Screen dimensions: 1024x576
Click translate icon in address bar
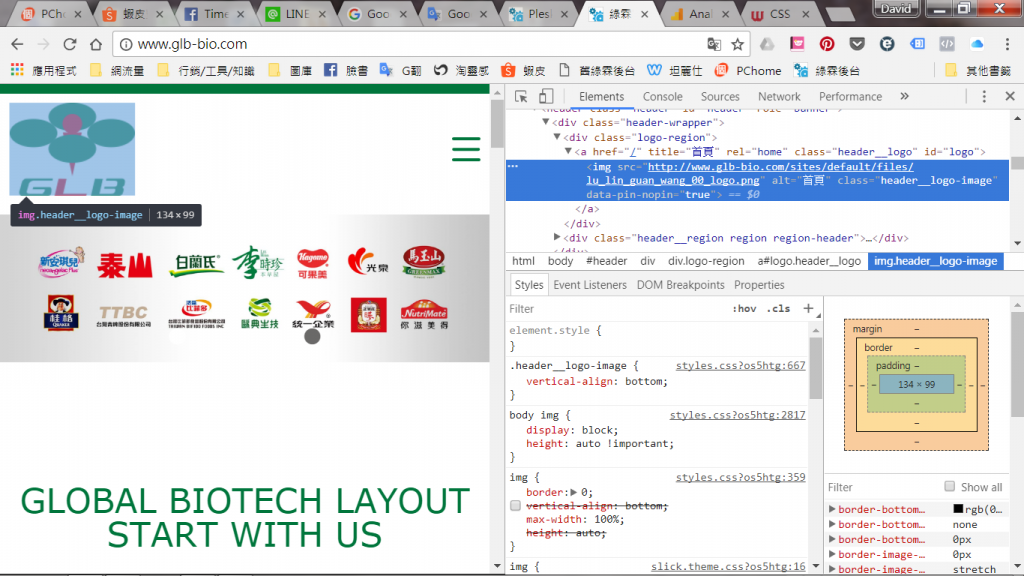pyautogui.click(x=714, y=44)
